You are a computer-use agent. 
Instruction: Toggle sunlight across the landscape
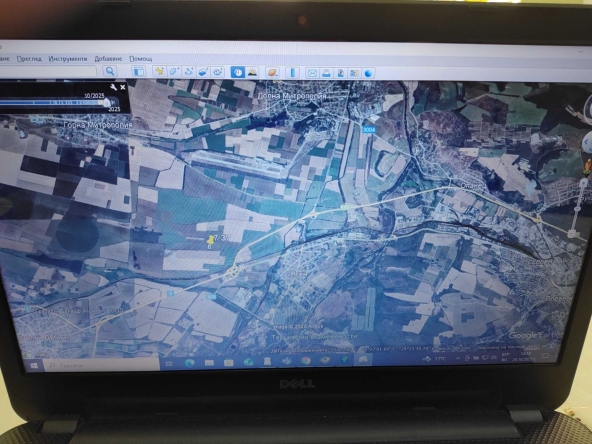252,72
